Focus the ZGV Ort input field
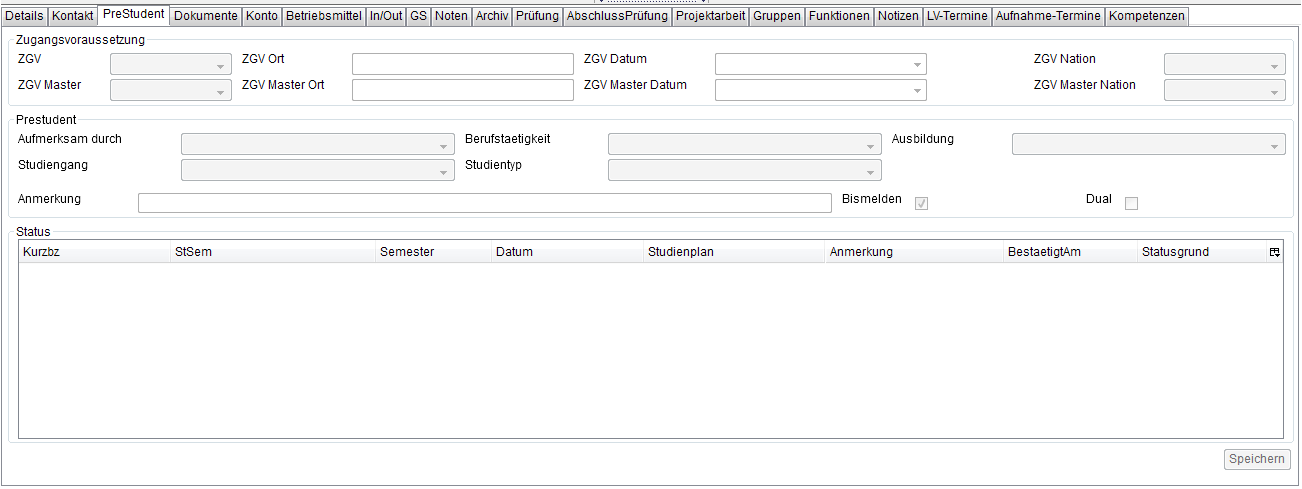1302x489 pixels. (x=462, y=65)
